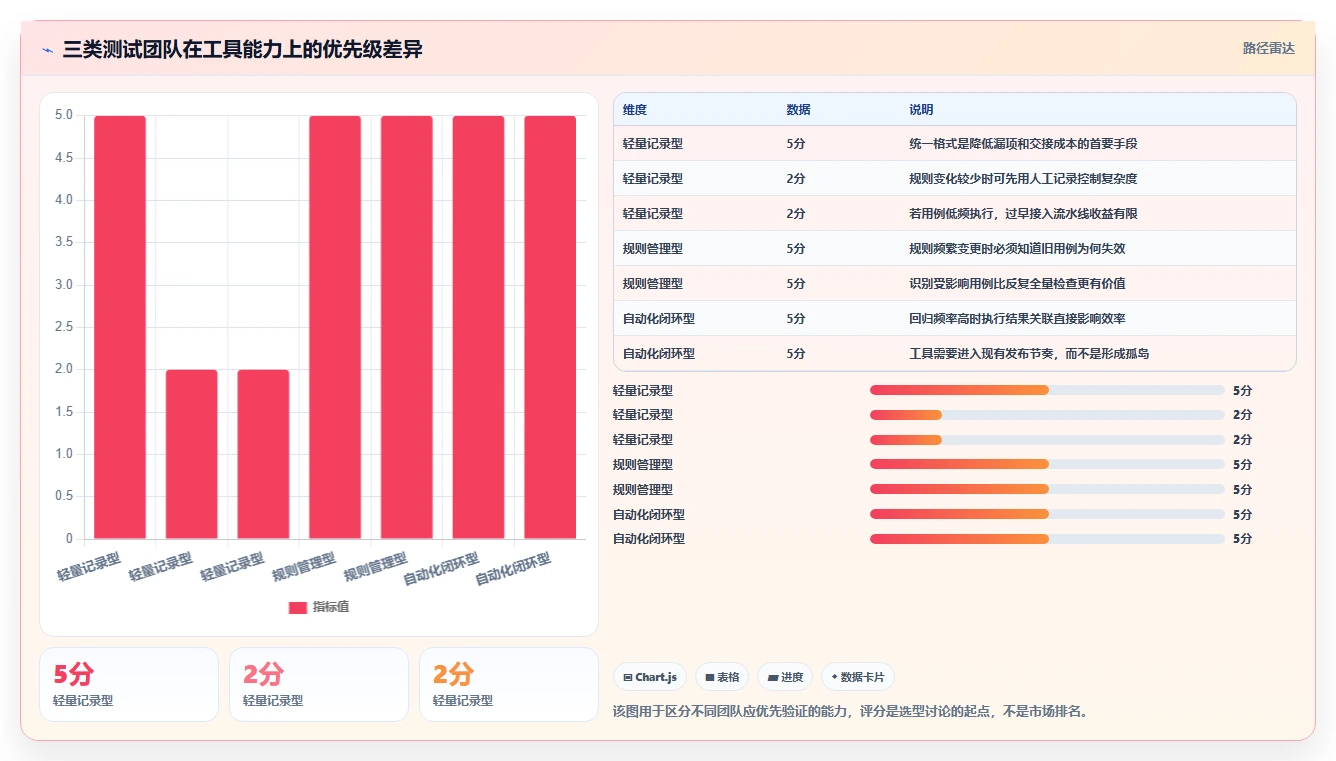Click 规则管理型 in the 识别受影响用例 row
This screenshot has width=1336, height=761.
coord(653,284)
